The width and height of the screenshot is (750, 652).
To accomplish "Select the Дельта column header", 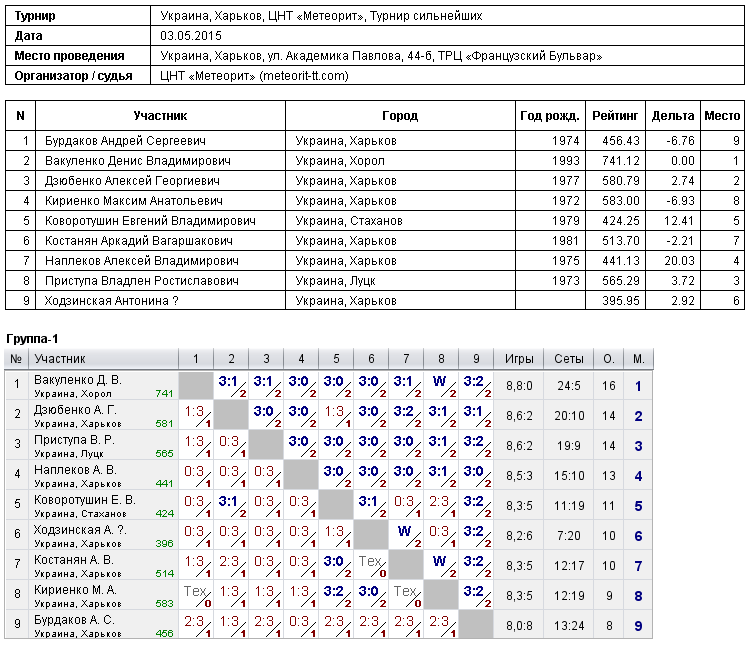I will click(x=673, y=116).
